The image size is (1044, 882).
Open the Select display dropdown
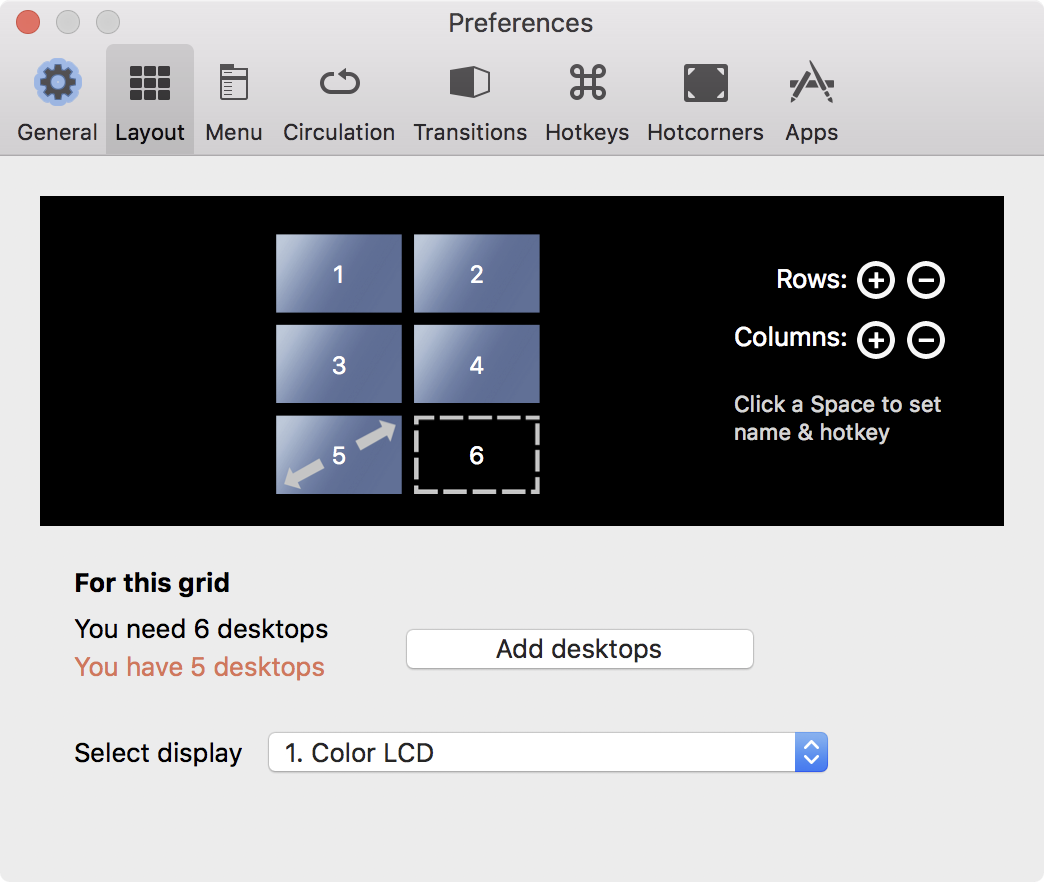click(x=548, y=753)
